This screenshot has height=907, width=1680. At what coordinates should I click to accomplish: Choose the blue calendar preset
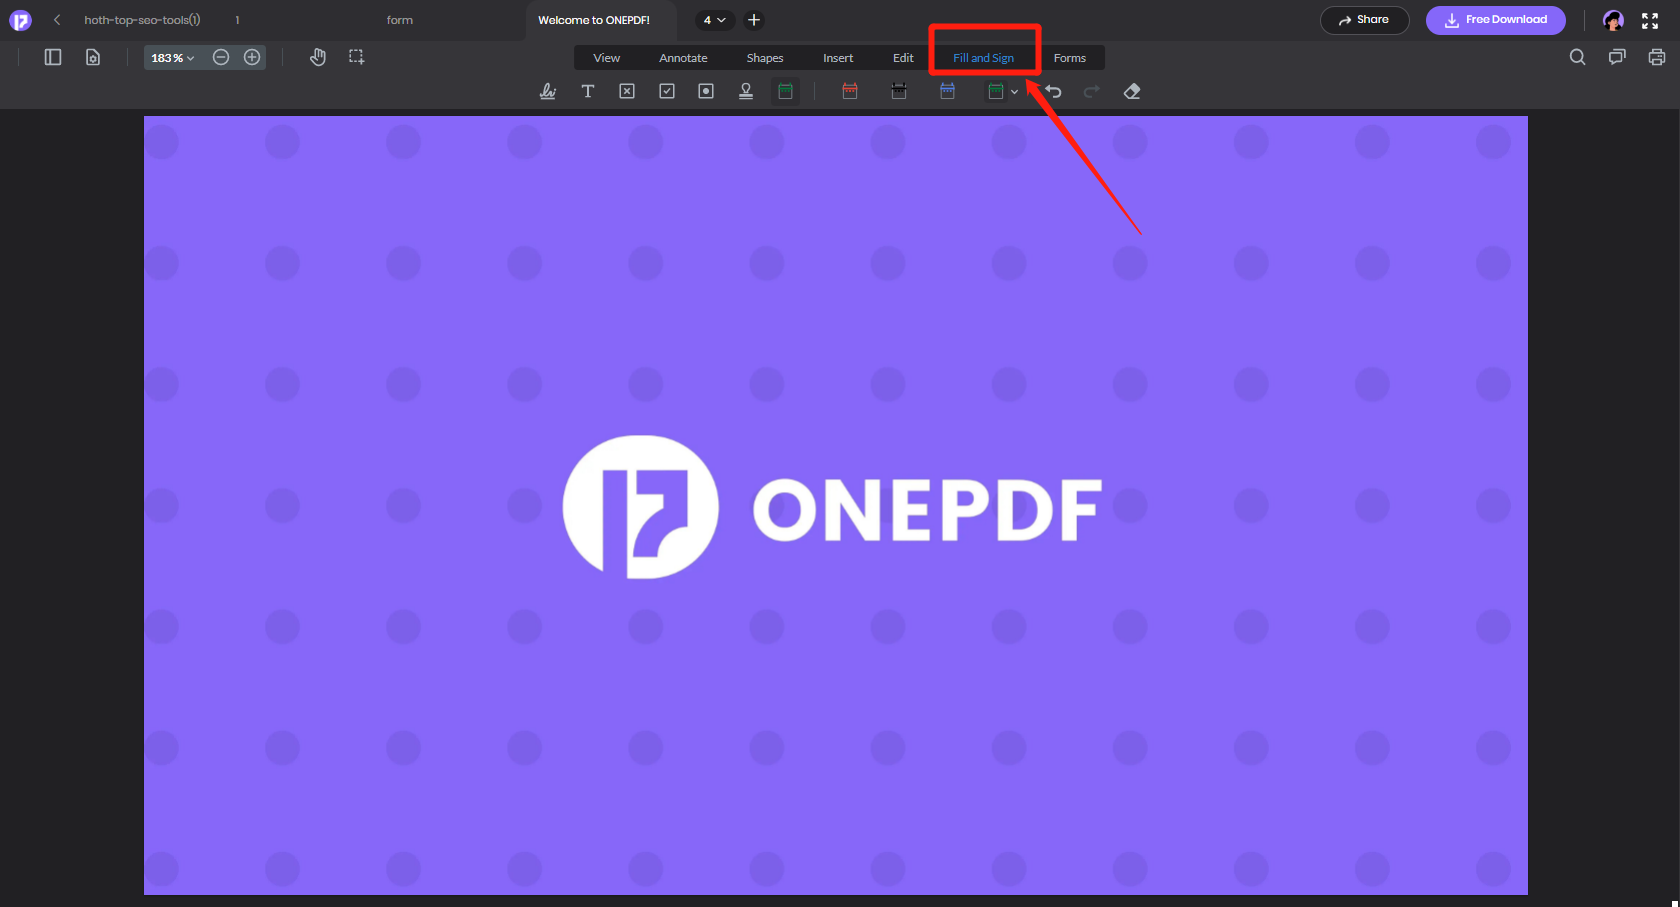pos(947,91)
